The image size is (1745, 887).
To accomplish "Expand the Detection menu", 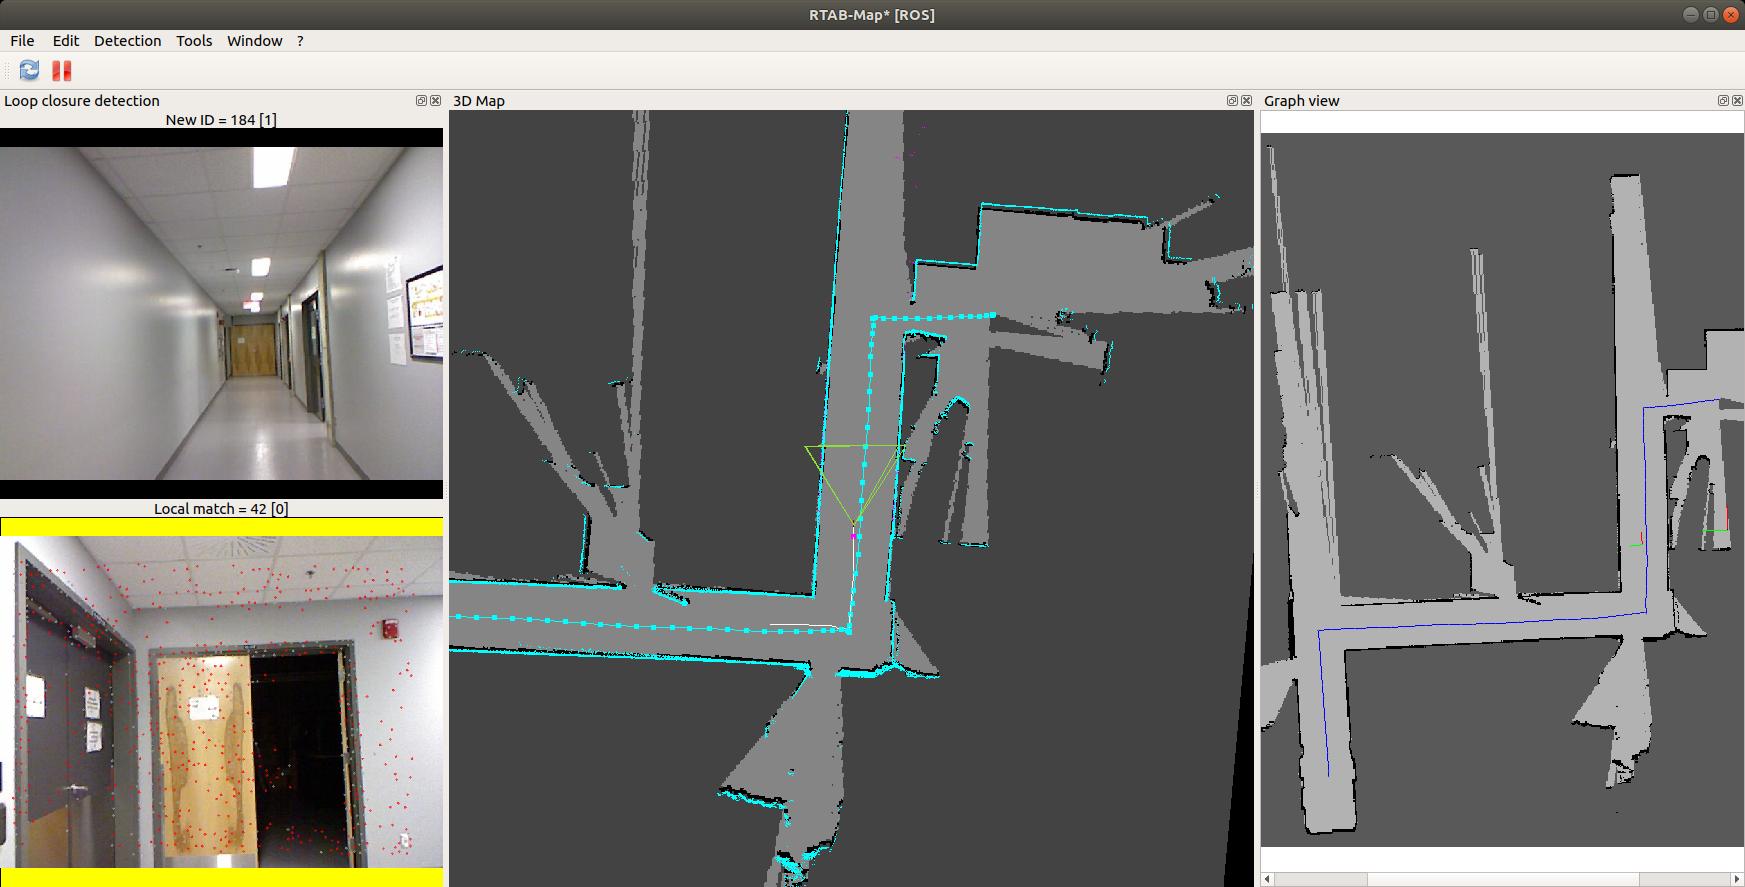I will pyautogui.click(x=127, y=41).
